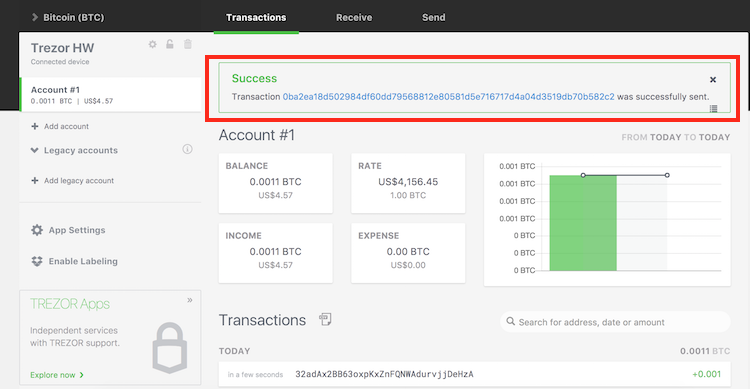Open the sent transaction hash link
The image size is (750, 389).
(x=448, y=97)
